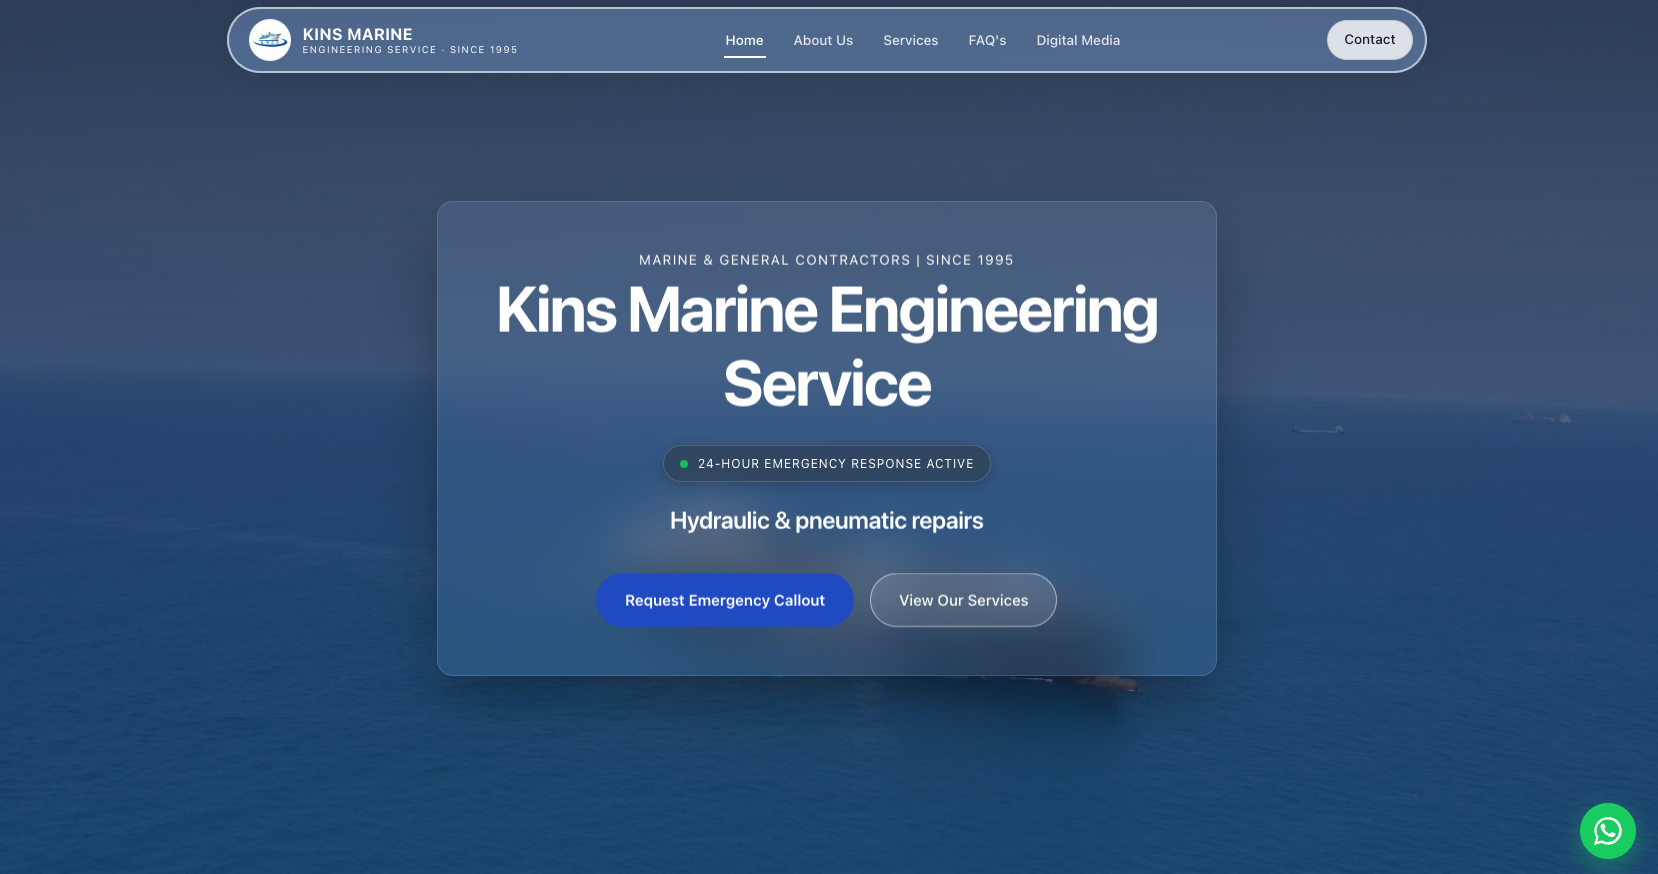Click the Hydraulic & pneumatic repairs text
This screenshot has width=1658, height=874.
(x=827, y=521)
